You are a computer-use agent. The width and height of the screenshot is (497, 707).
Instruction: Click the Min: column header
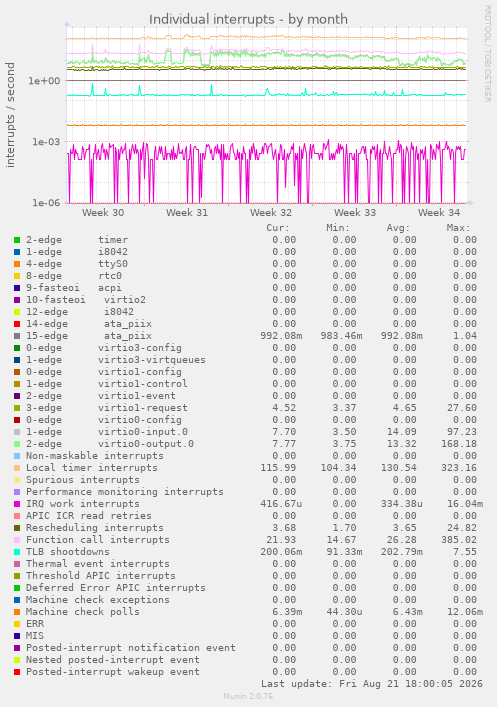tap(338, 228)
